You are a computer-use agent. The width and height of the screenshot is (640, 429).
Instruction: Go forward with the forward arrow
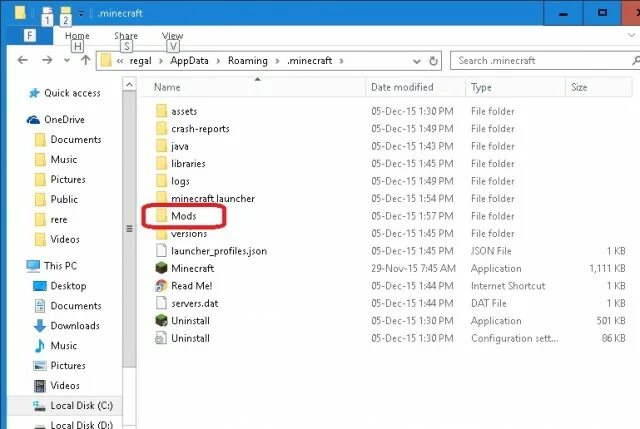47,60
